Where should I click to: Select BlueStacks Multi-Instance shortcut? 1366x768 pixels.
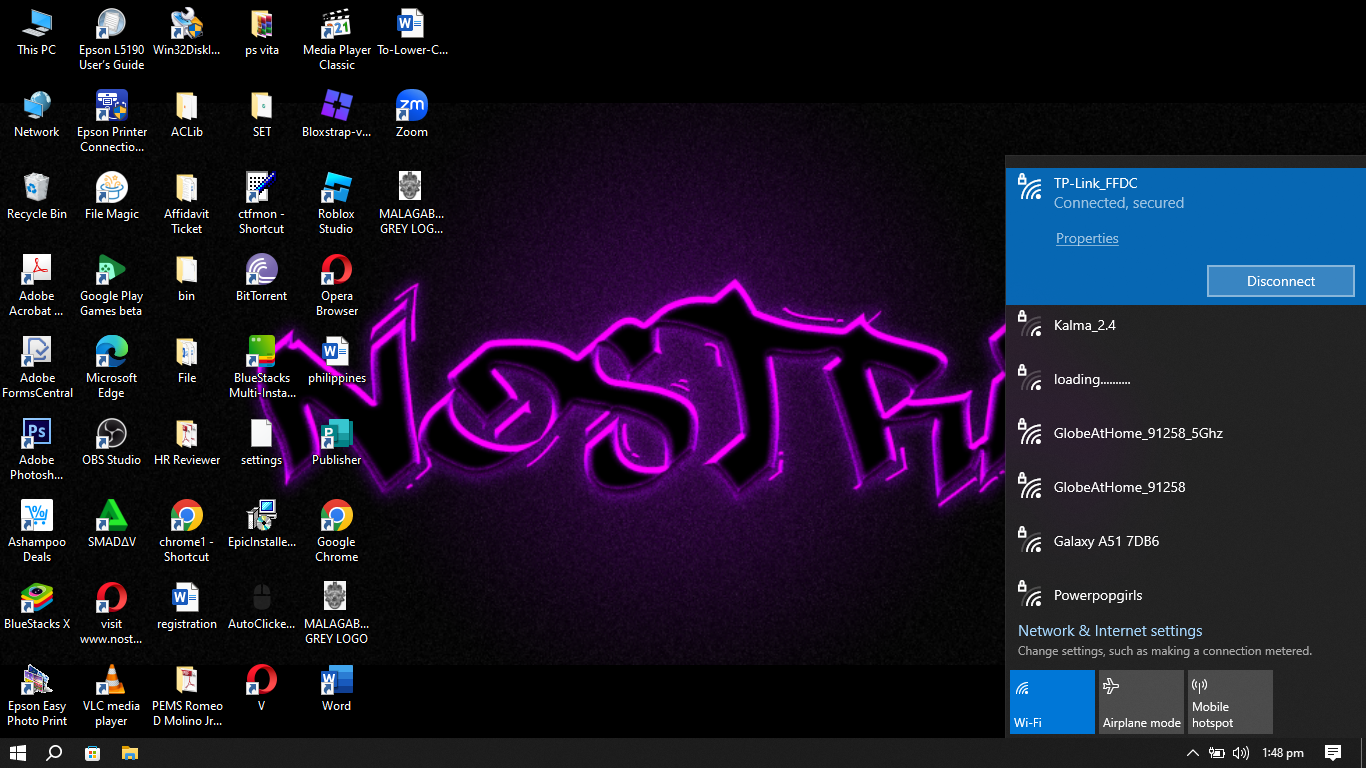(262, 368)
